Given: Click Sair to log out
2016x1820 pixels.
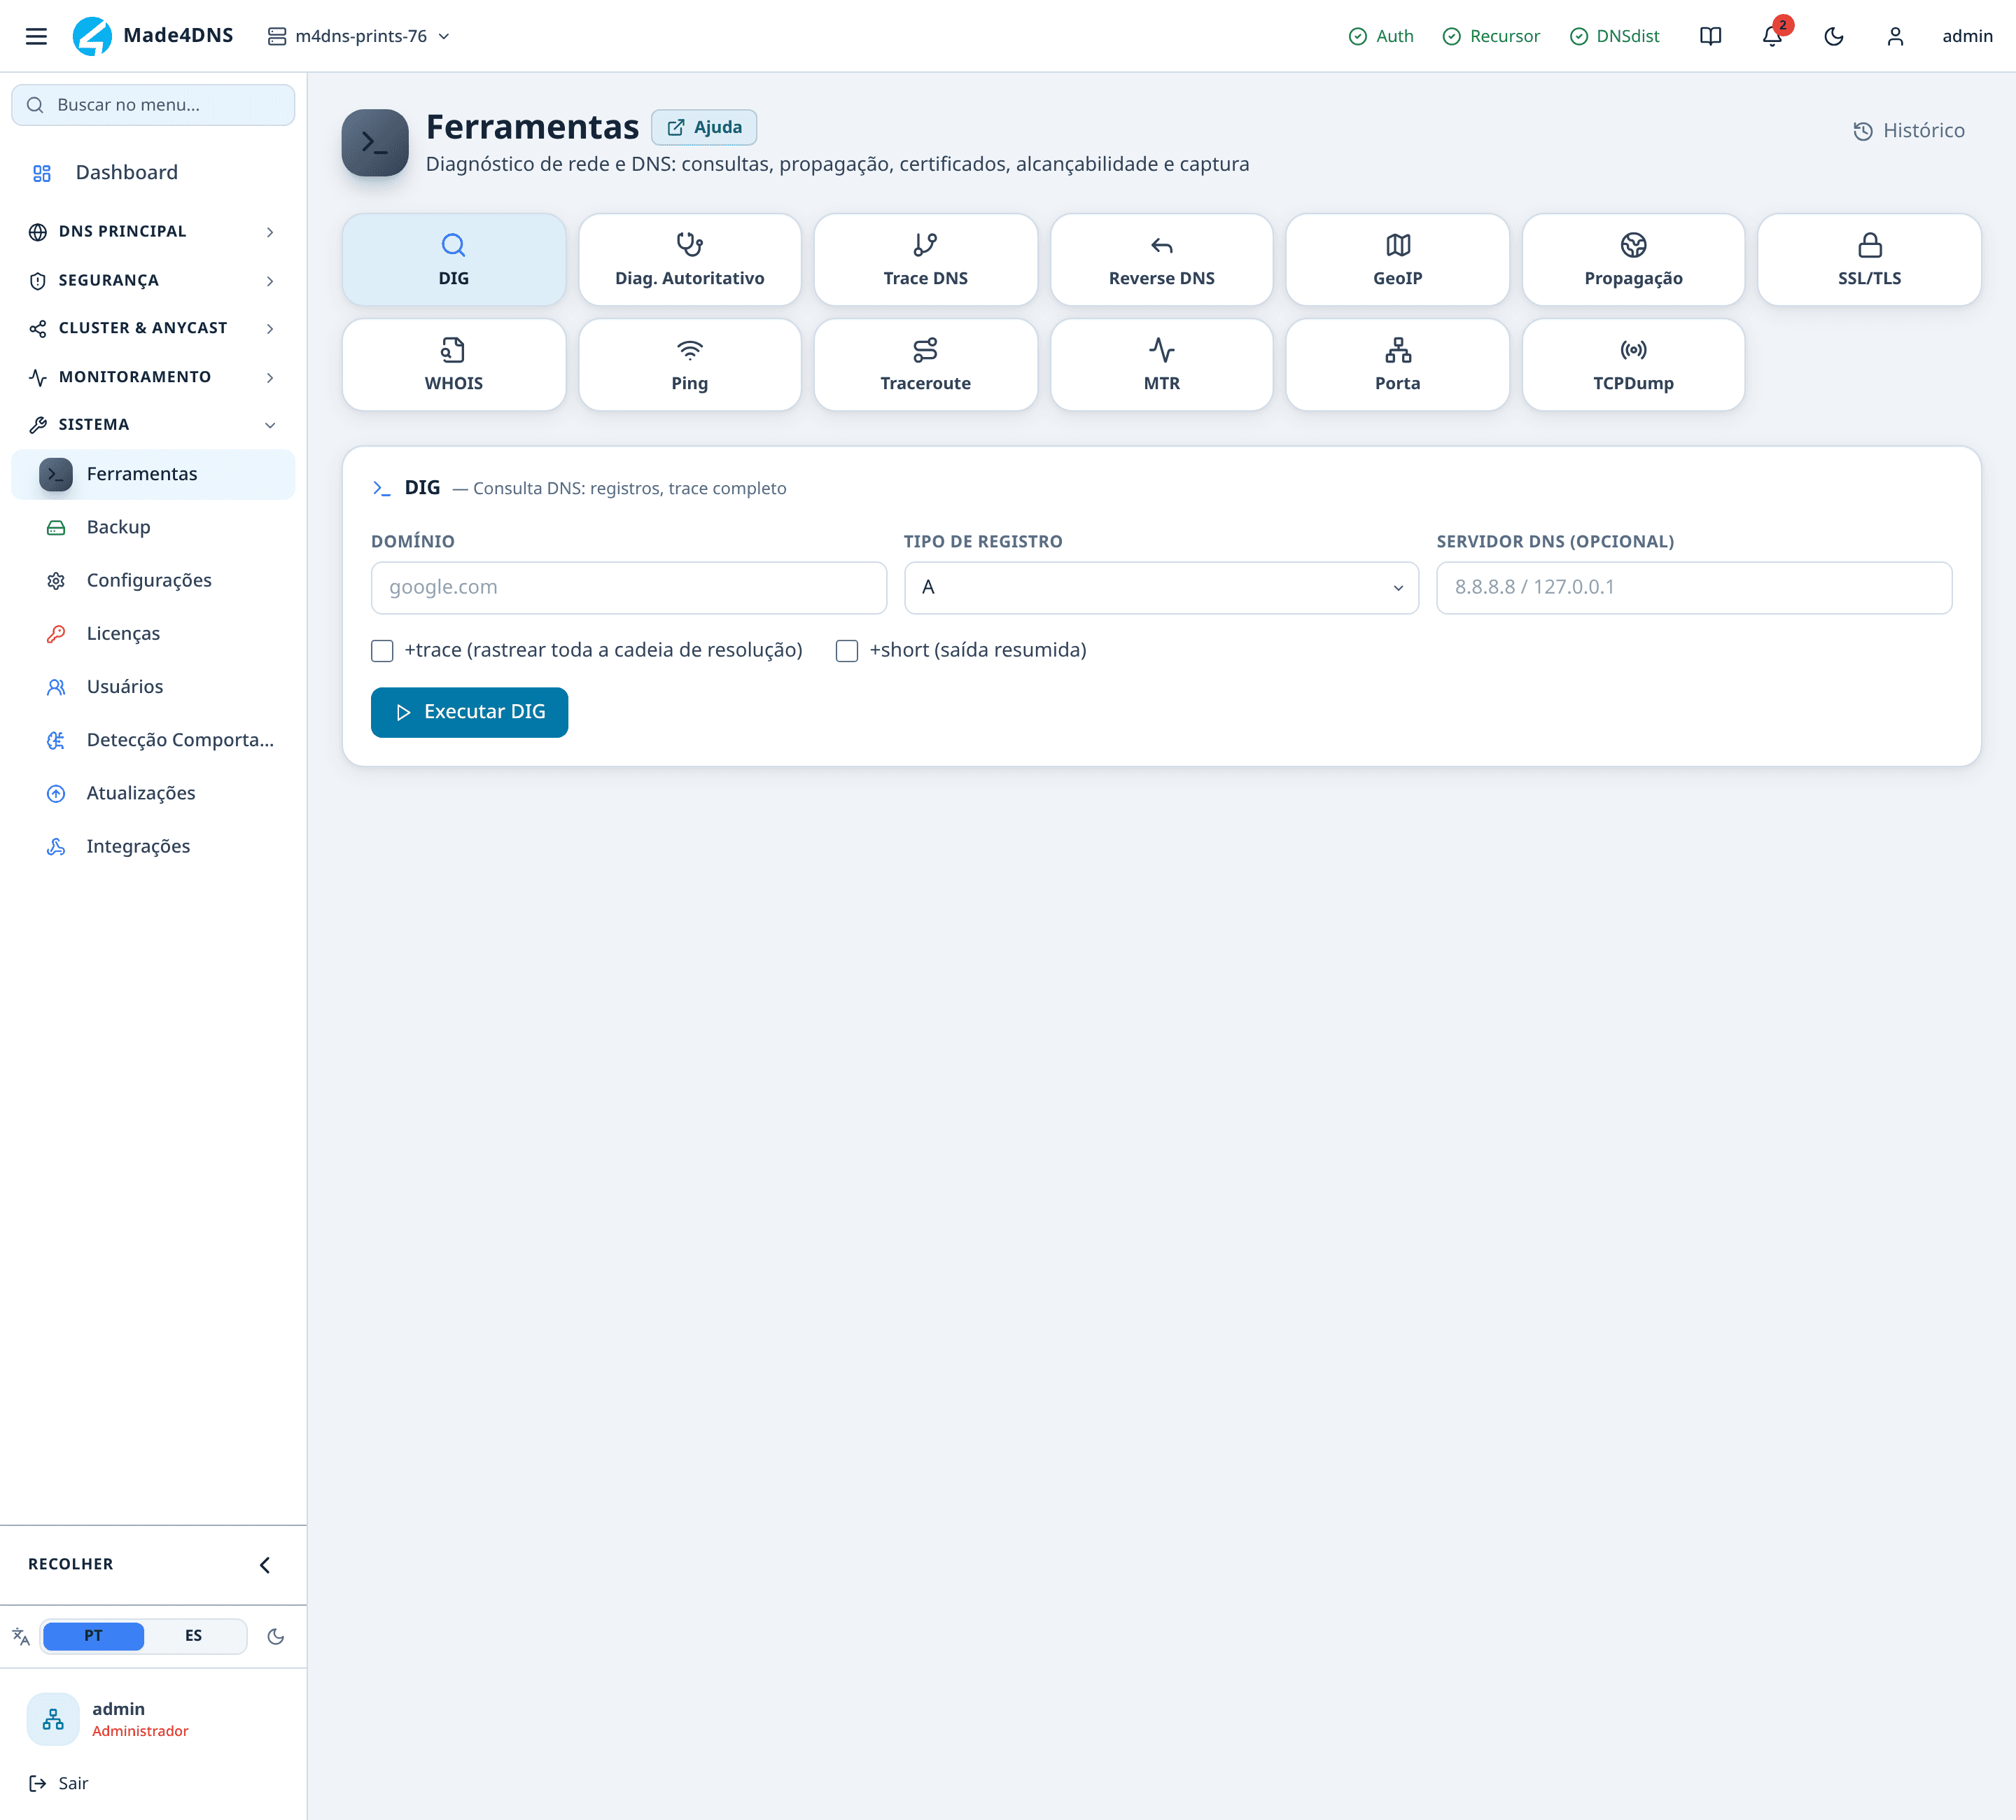Looking at the screenshot, I should tap(59, 1784).
